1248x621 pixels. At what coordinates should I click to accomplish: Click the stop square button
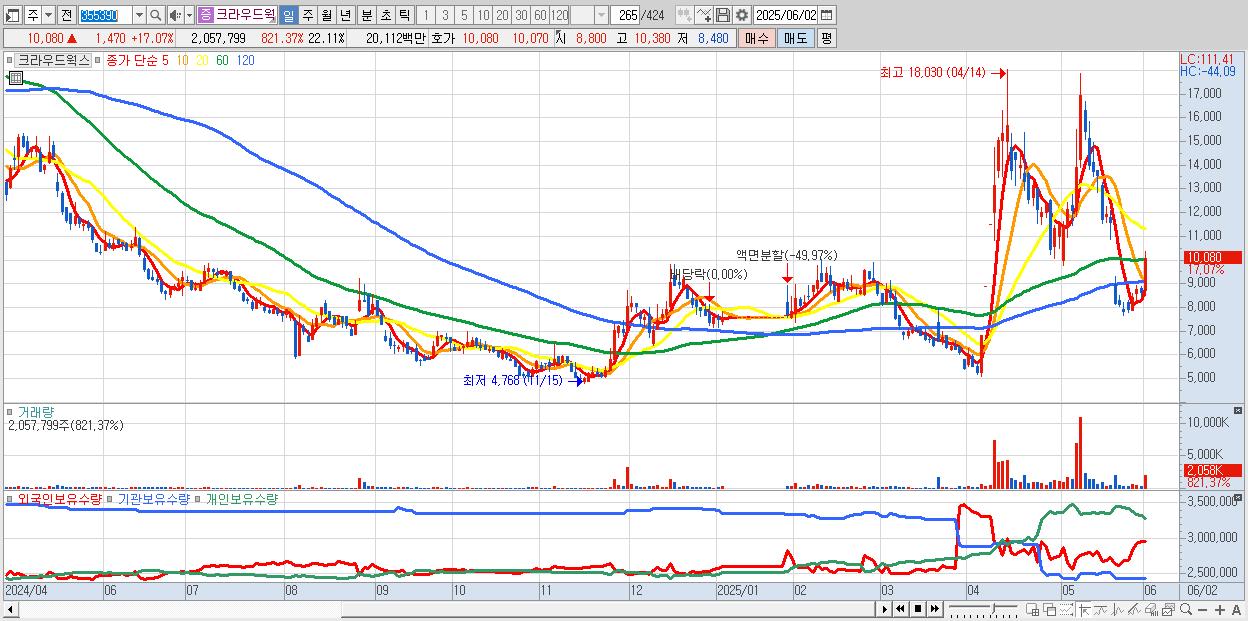[918, 609]
